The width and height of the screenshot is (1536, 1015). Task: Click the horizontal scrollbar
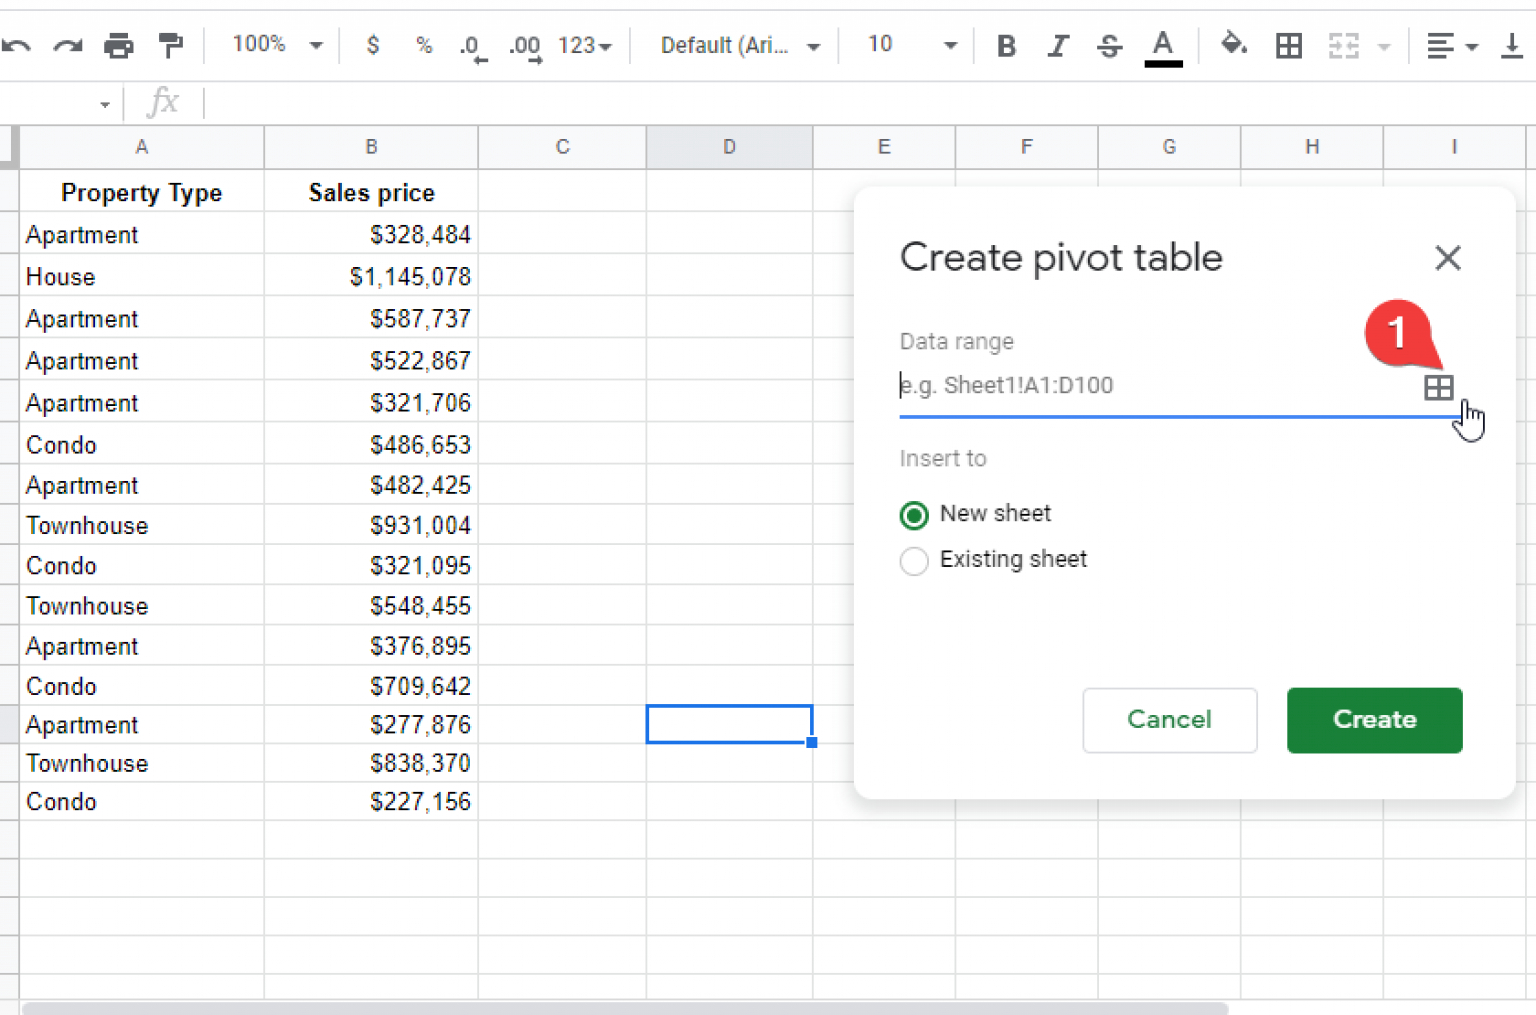(x=625, y=1008)
